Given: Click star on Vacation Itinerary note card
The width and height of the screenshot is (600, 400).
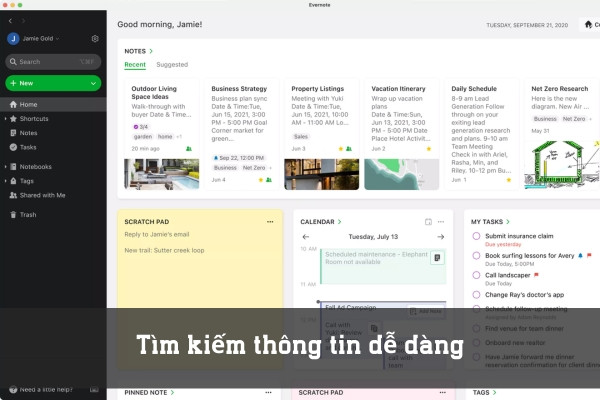Looking at the screenshot, I should pyautogui.click(x=429, y=149).
